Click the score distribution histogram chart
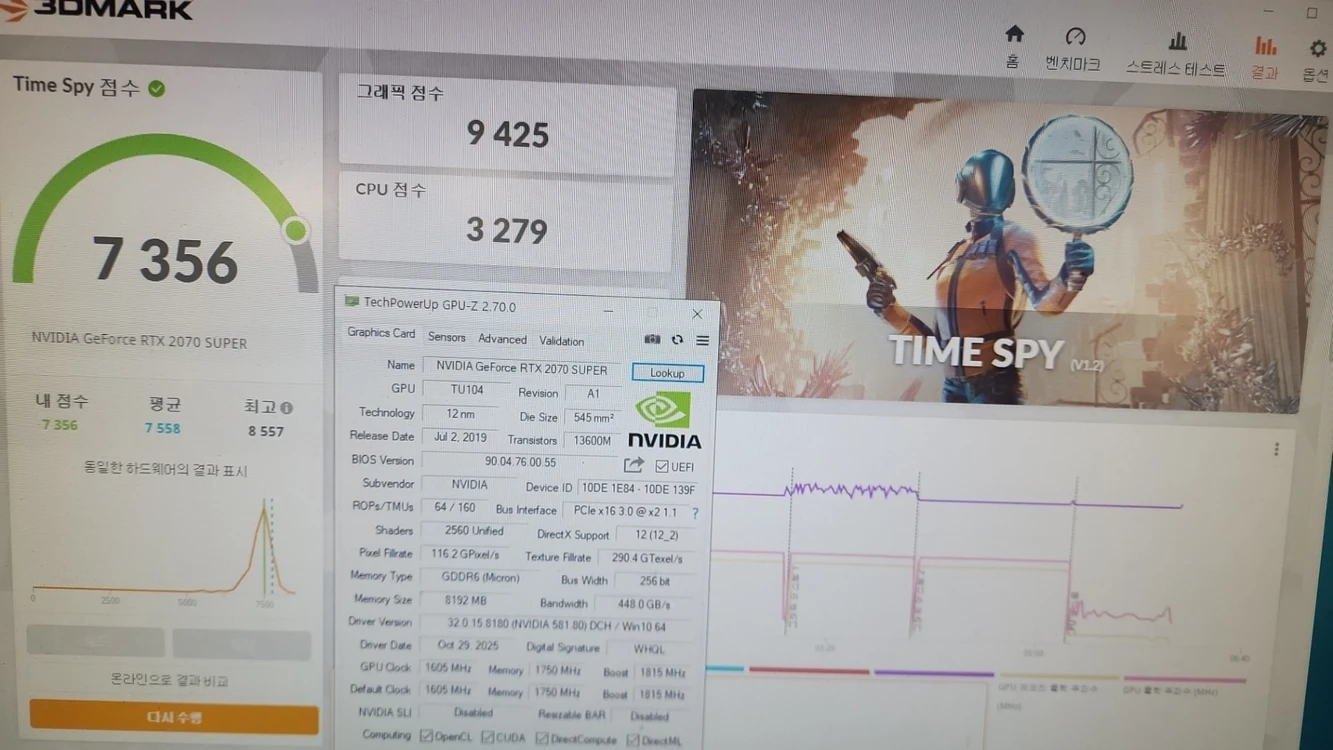1333x750 pixels. coord(165,550)
